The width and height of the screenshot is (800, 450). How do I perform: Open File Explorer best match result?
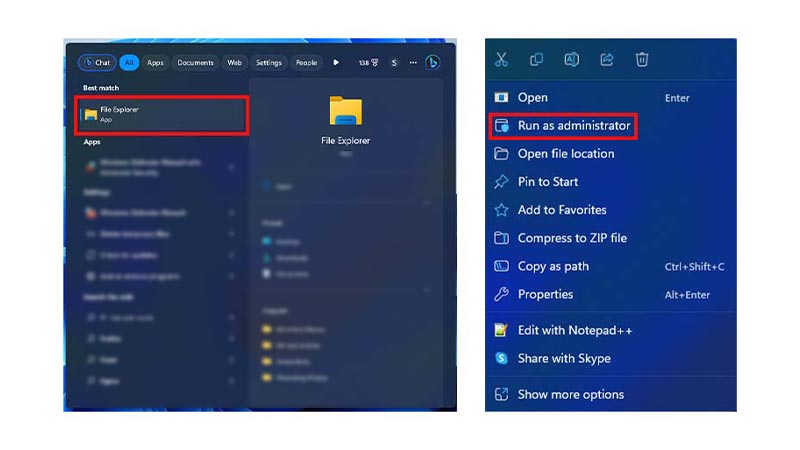[162, 115]
